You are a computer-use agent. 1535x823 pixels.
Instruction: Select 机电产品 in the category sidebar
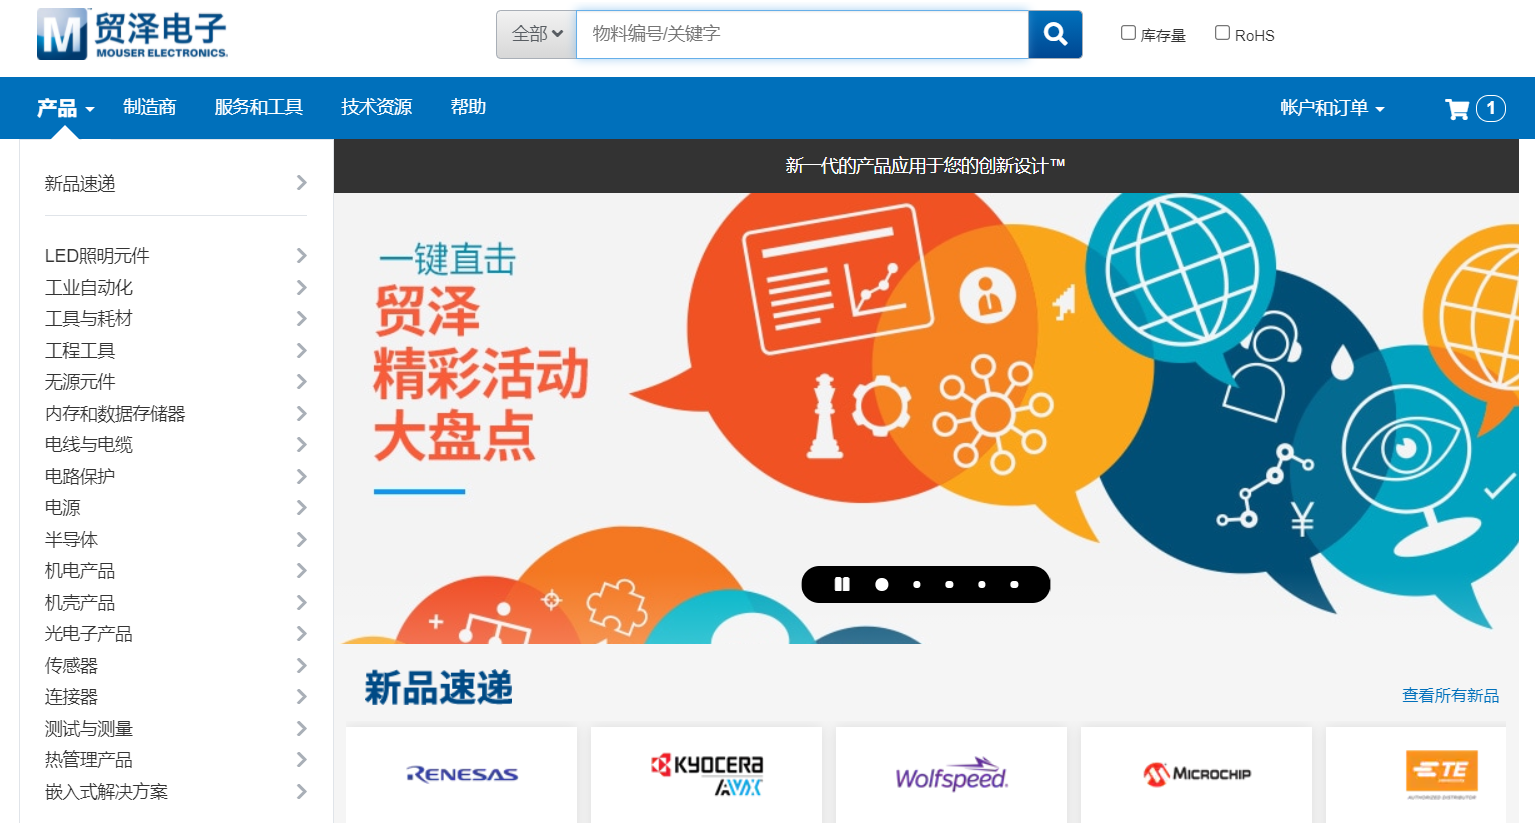pyautogui.click(x=80, y=571)
